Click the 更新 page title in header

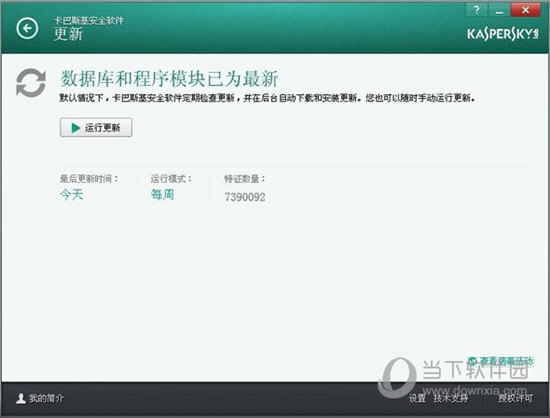tap(68, 34)
